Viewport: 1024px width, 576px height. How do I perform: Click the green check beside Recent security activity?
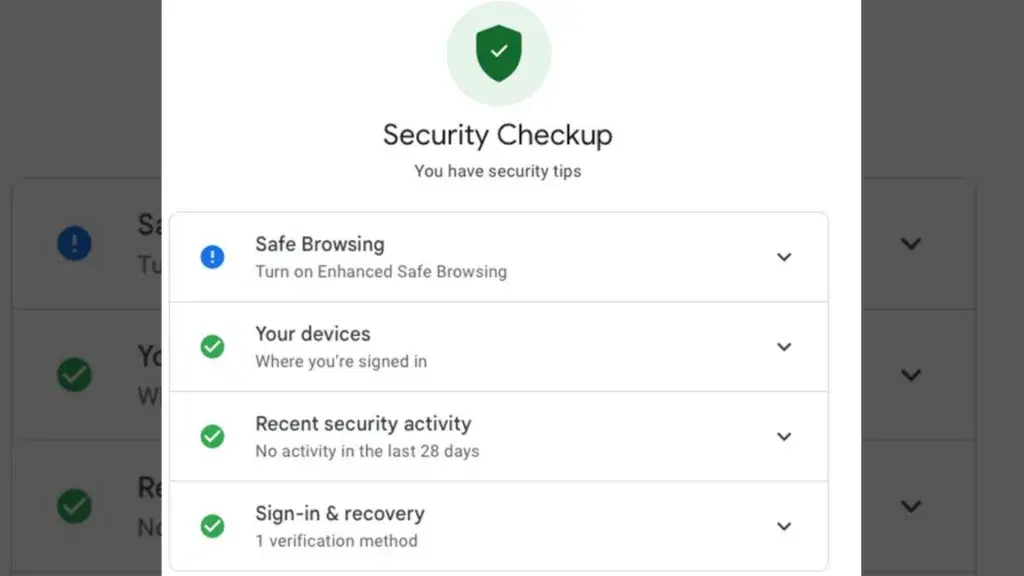point(212,436)
